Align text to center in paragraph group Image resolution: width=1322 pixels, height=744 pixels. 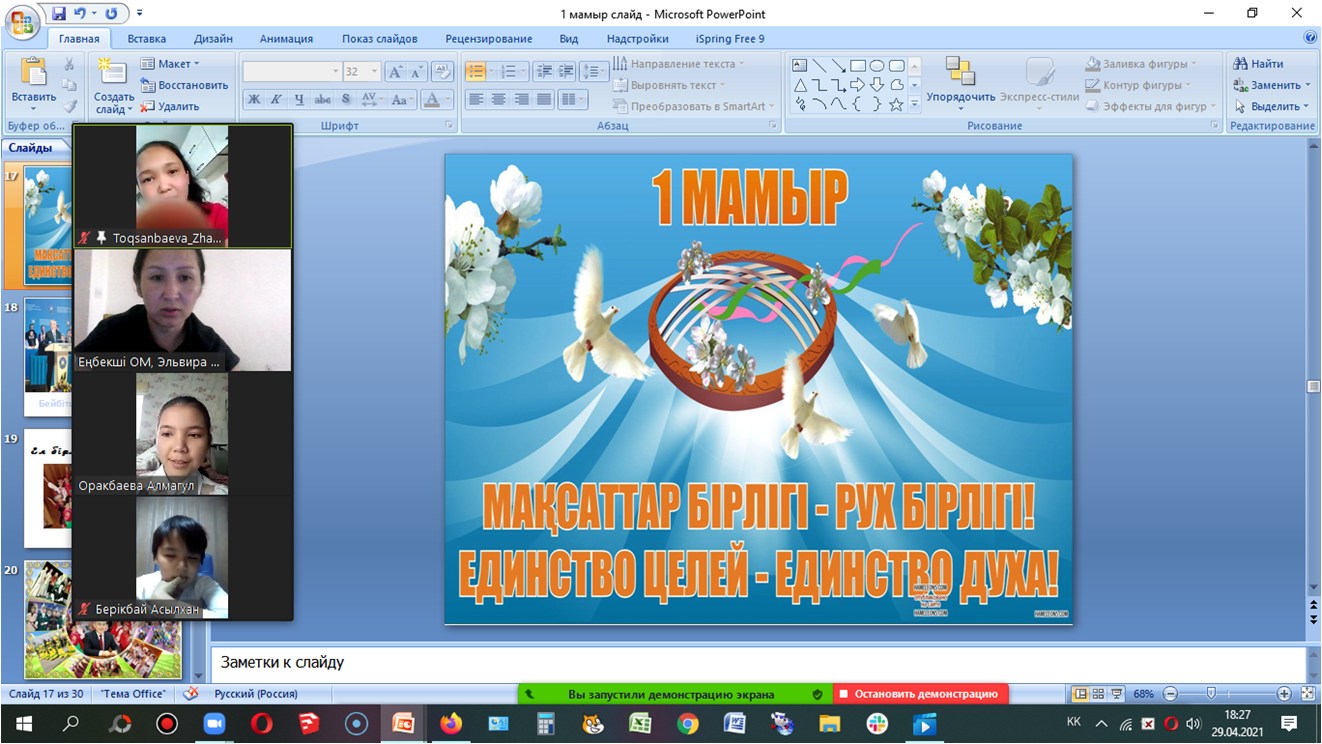[x=498, y=99]
